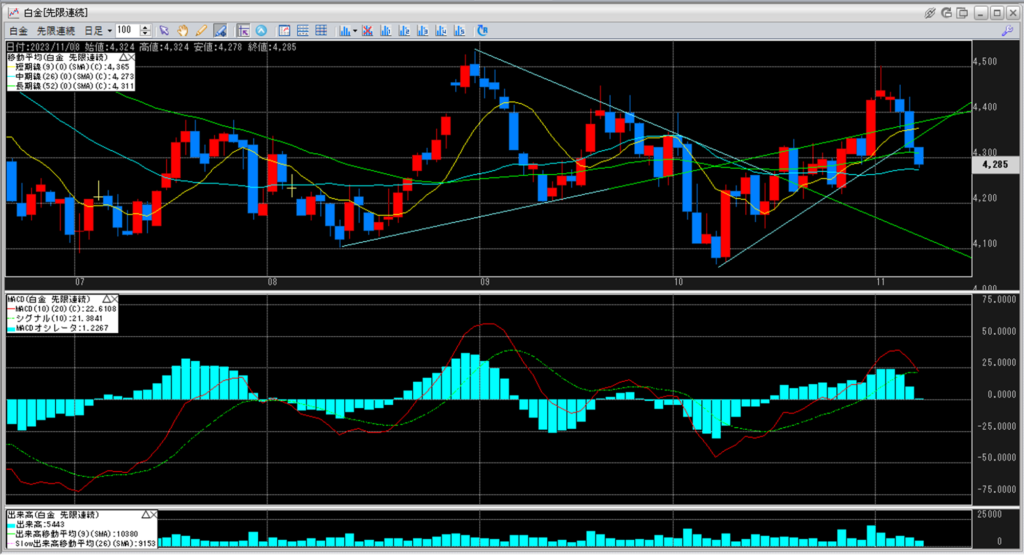This screenshot has height=555, width=1024.
Task: Open the 日足 timeframe dropdown
Action: (x=97, y=31)
